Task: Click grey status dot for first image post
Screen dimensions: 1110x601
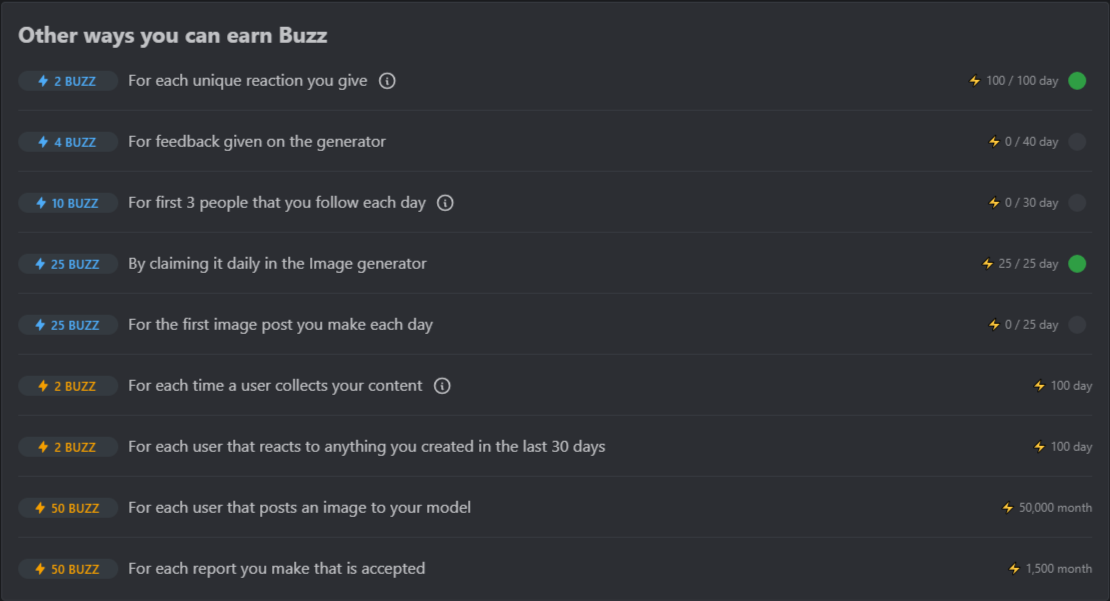Action: pos(1077,325)
